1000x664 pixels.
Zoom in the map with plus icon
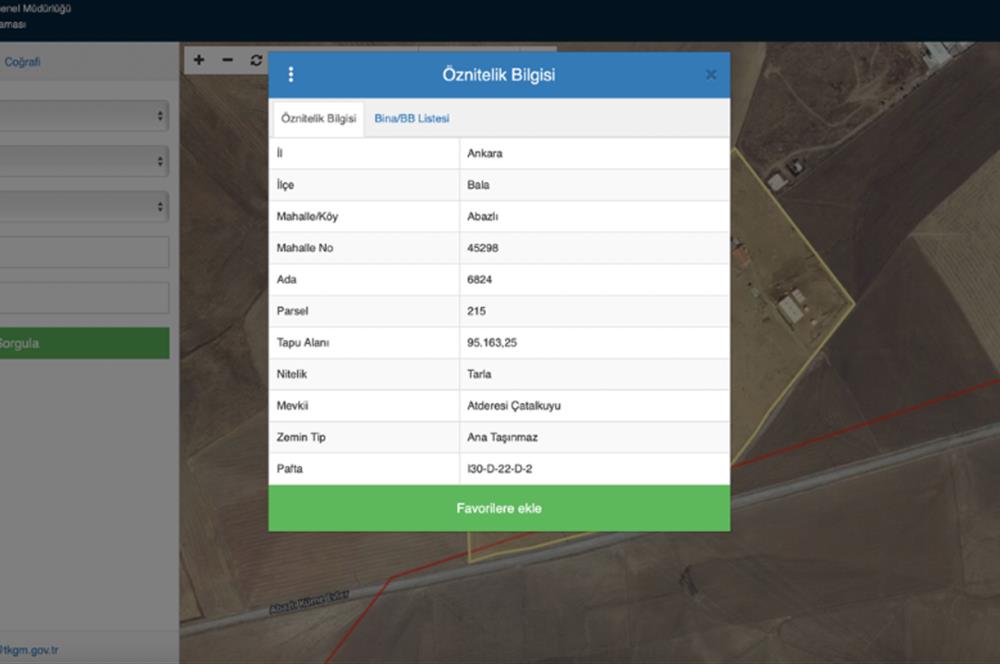coord(199,60)
